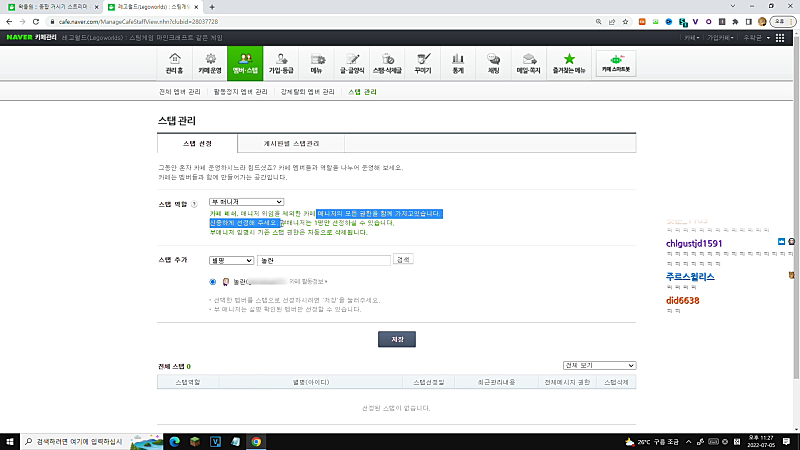This screenshot has width=800, height=450.
Task: Open the 카페 활동정보 link for the member
Action: coord(308,282)
